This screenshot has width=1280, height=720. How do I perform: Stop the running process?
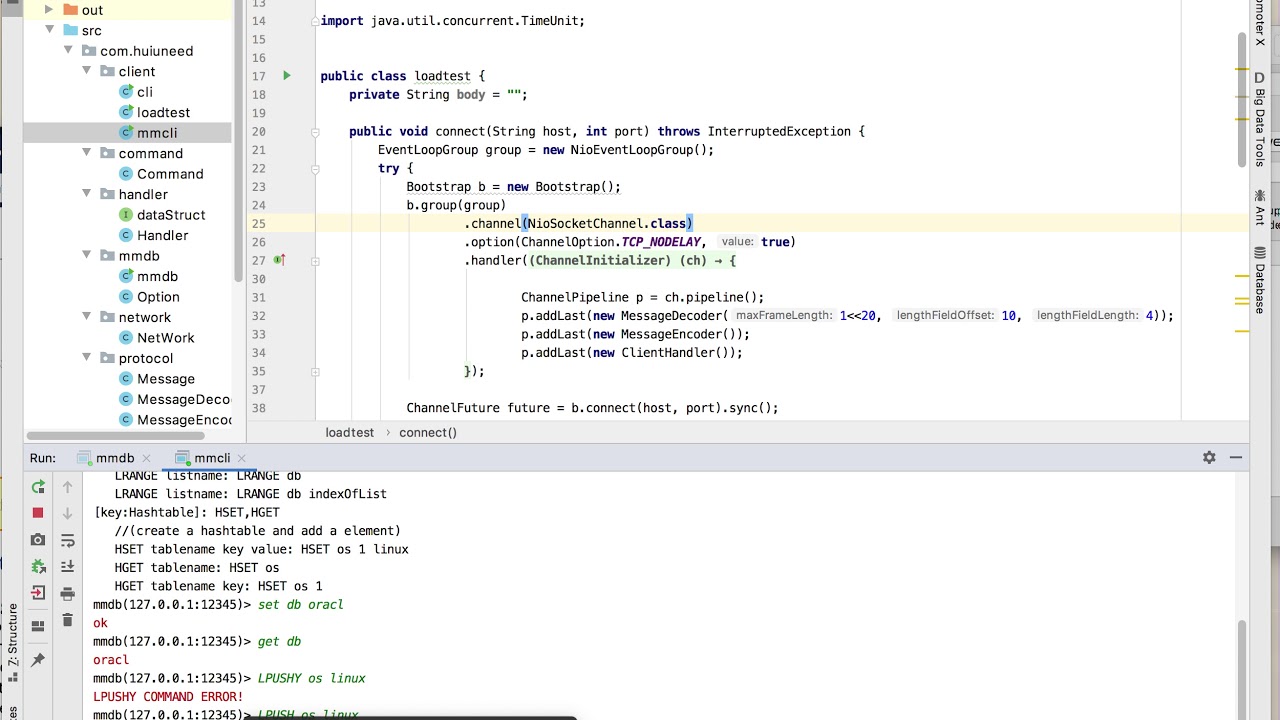pyautogui.click(x=38, y=513)
